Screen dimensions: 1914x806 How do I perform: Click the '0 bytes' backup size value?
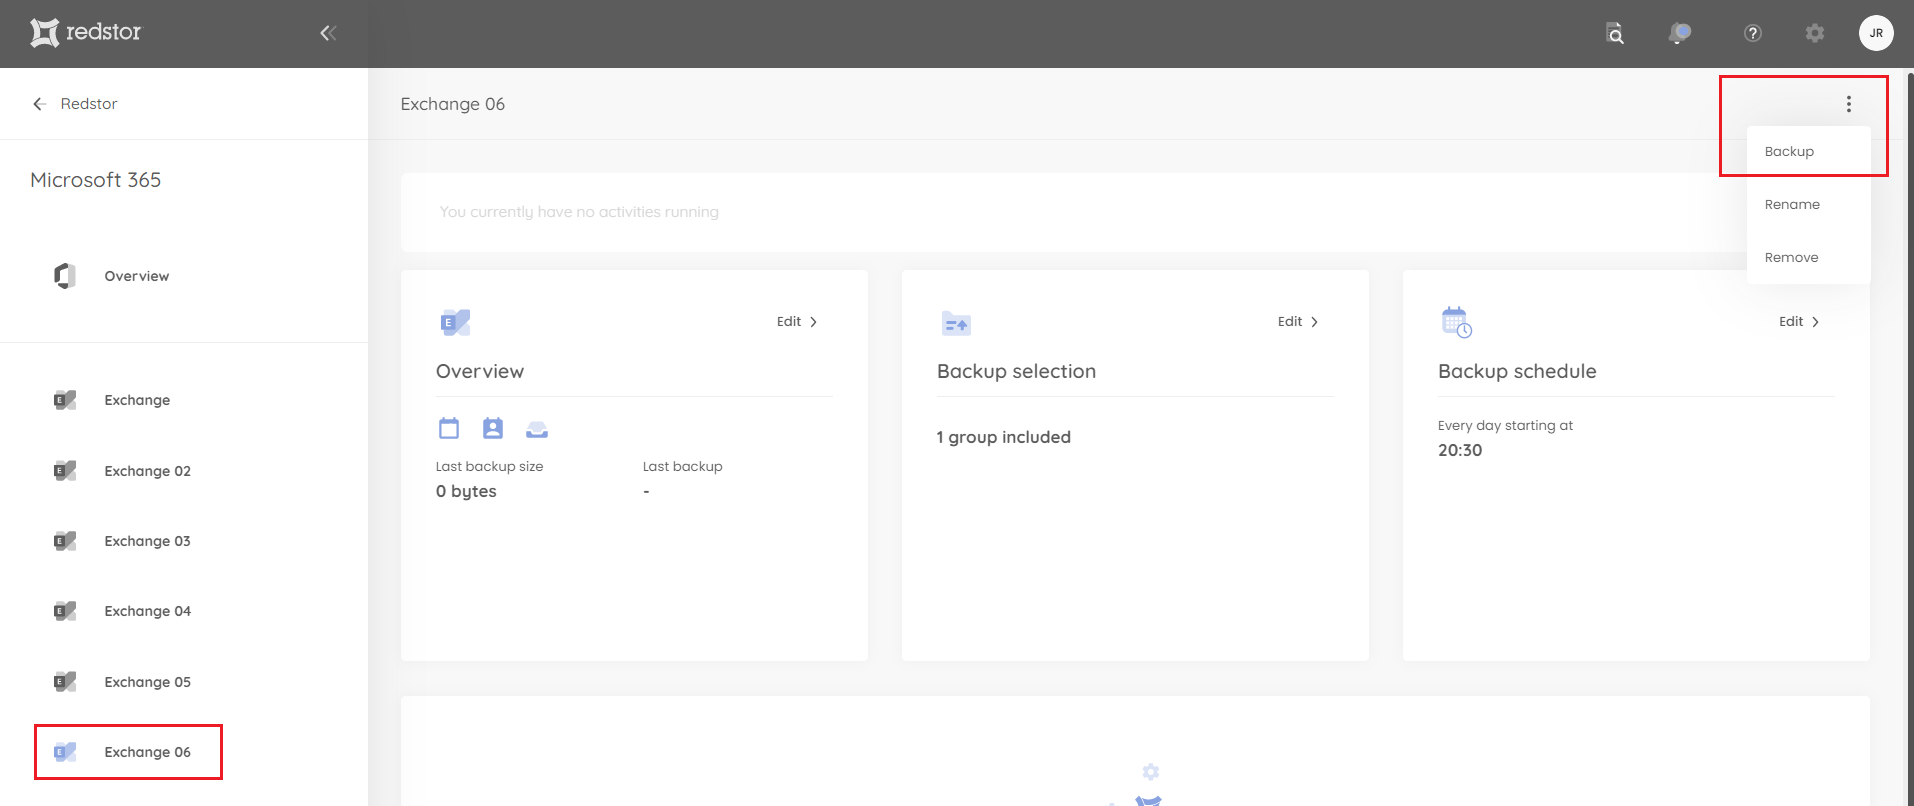pos(466,491)
